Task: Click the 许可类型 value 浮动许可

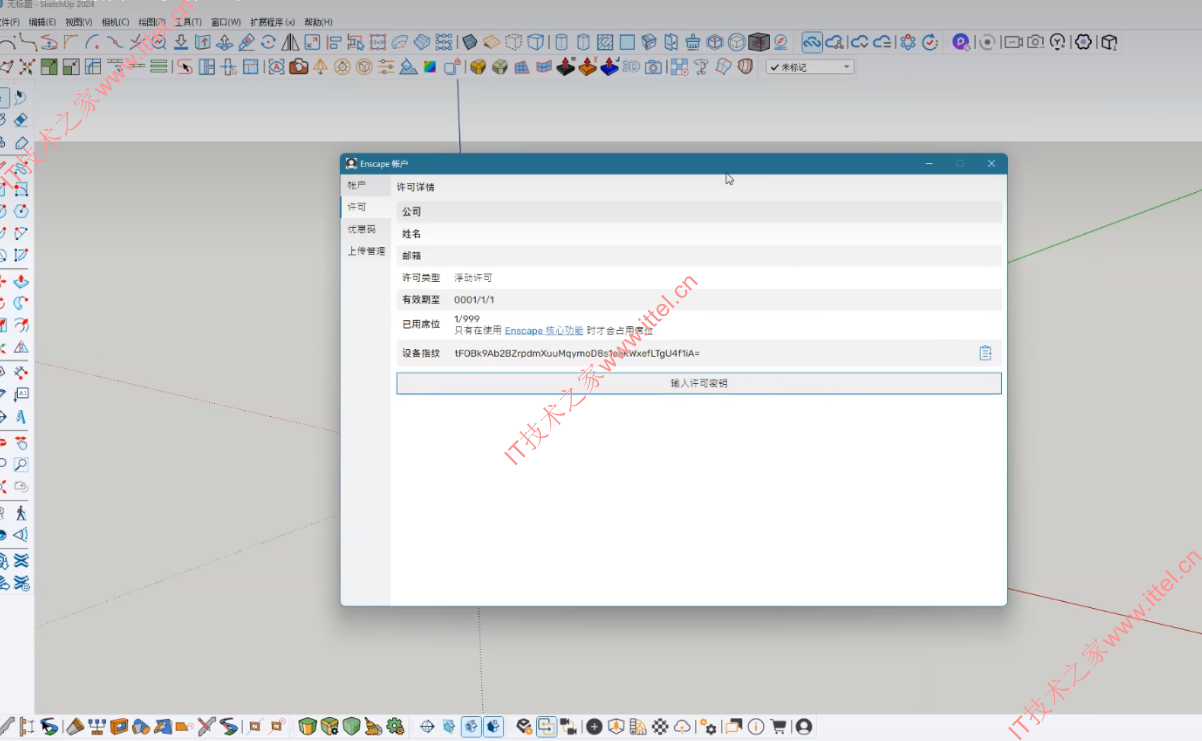Action: [473, 278]
